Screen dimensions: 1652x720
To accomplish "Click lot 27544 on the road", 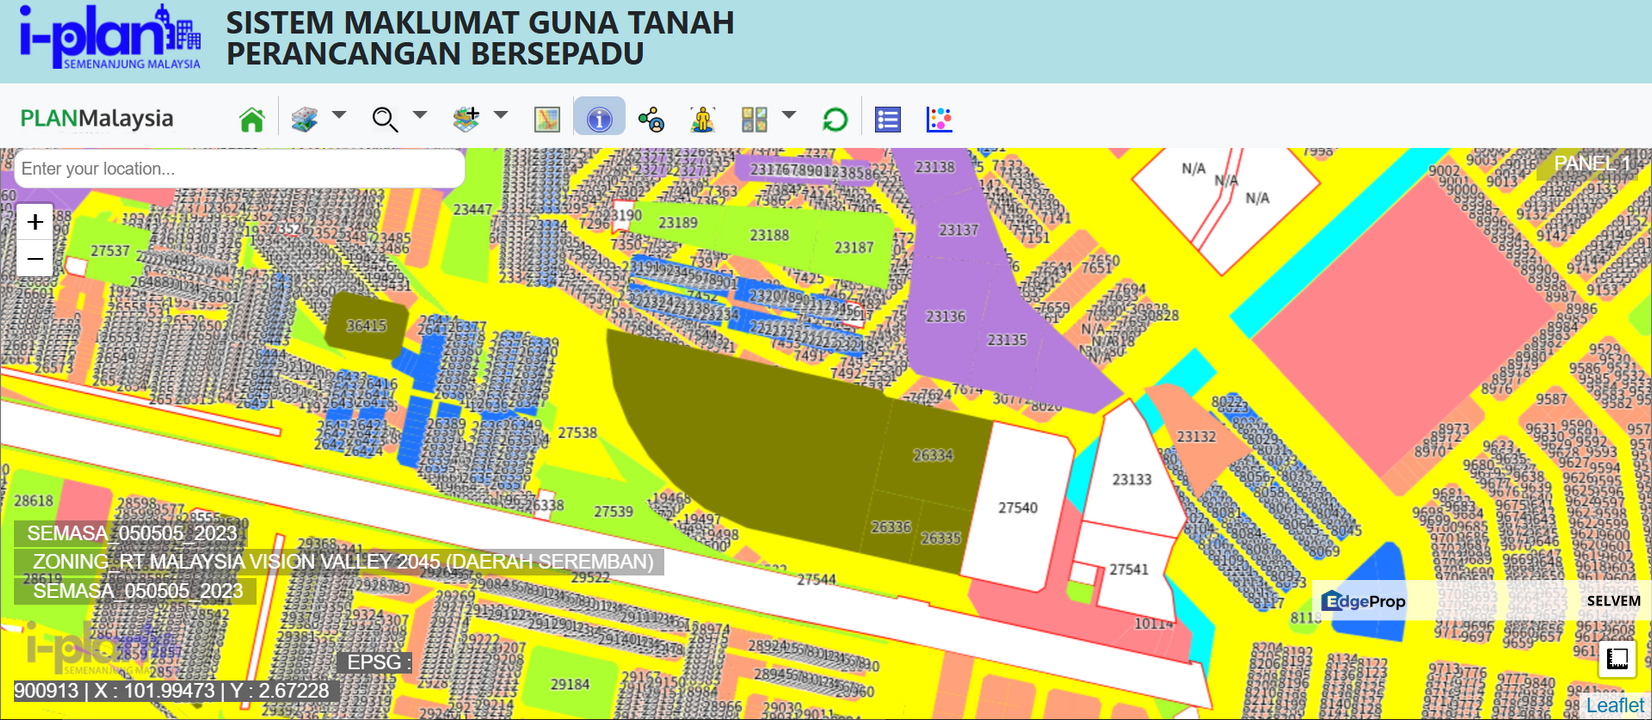I will tap(816, 579).
